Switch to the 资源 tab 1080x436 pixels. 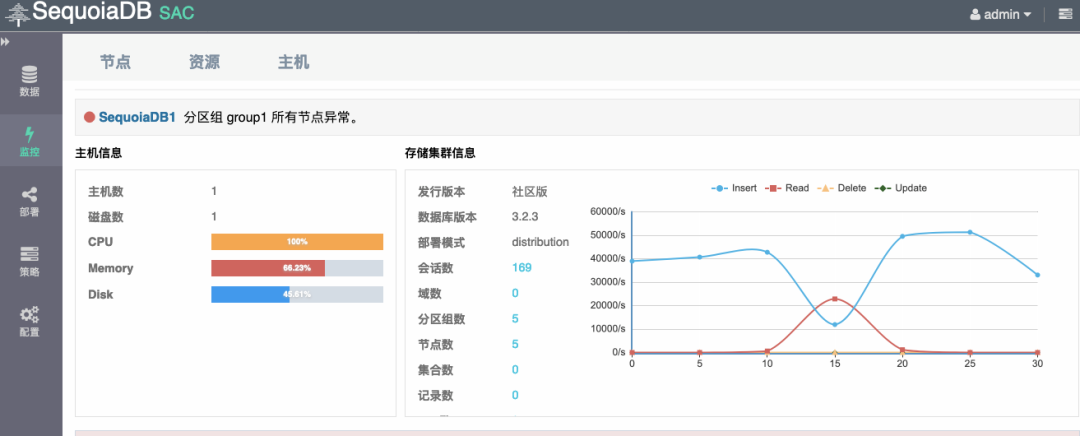point(204,63)
